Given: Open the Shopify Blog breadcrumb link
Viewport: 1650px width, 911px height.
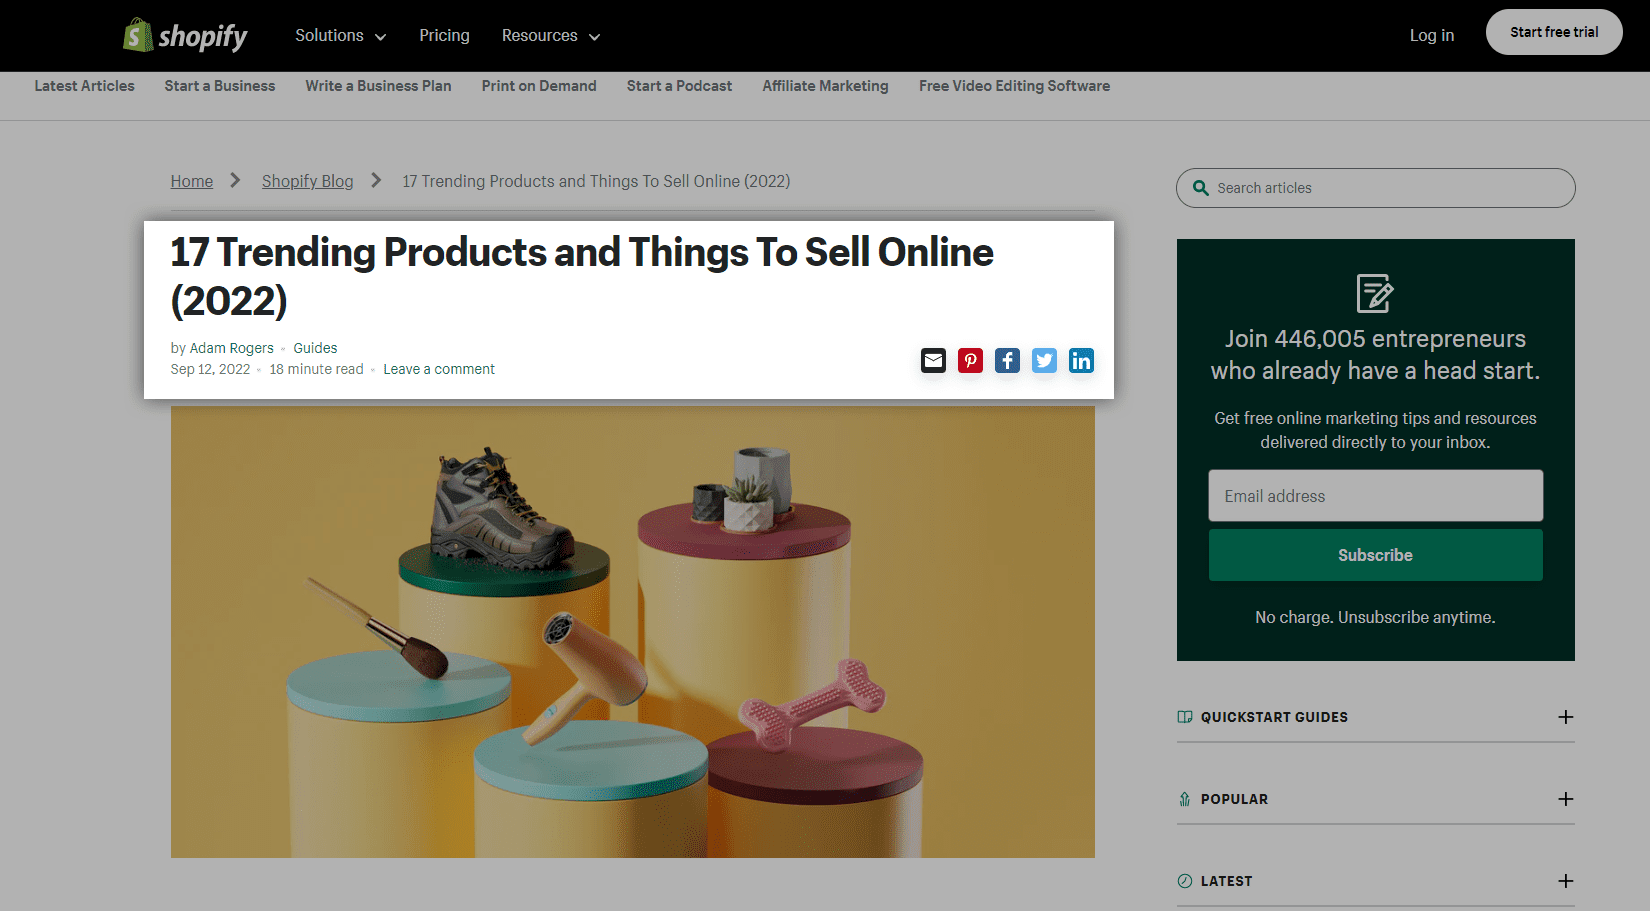Looking at the screenshot, I should (307, 181).
